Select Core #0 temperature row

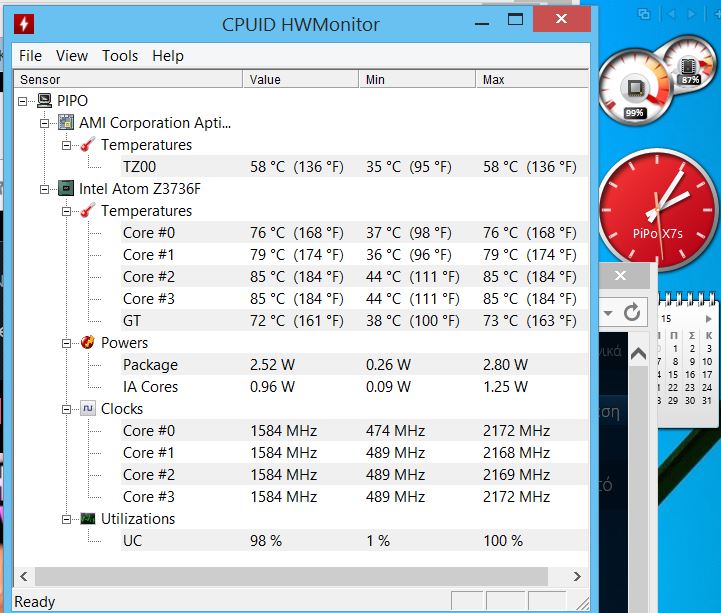coord(354,233)
